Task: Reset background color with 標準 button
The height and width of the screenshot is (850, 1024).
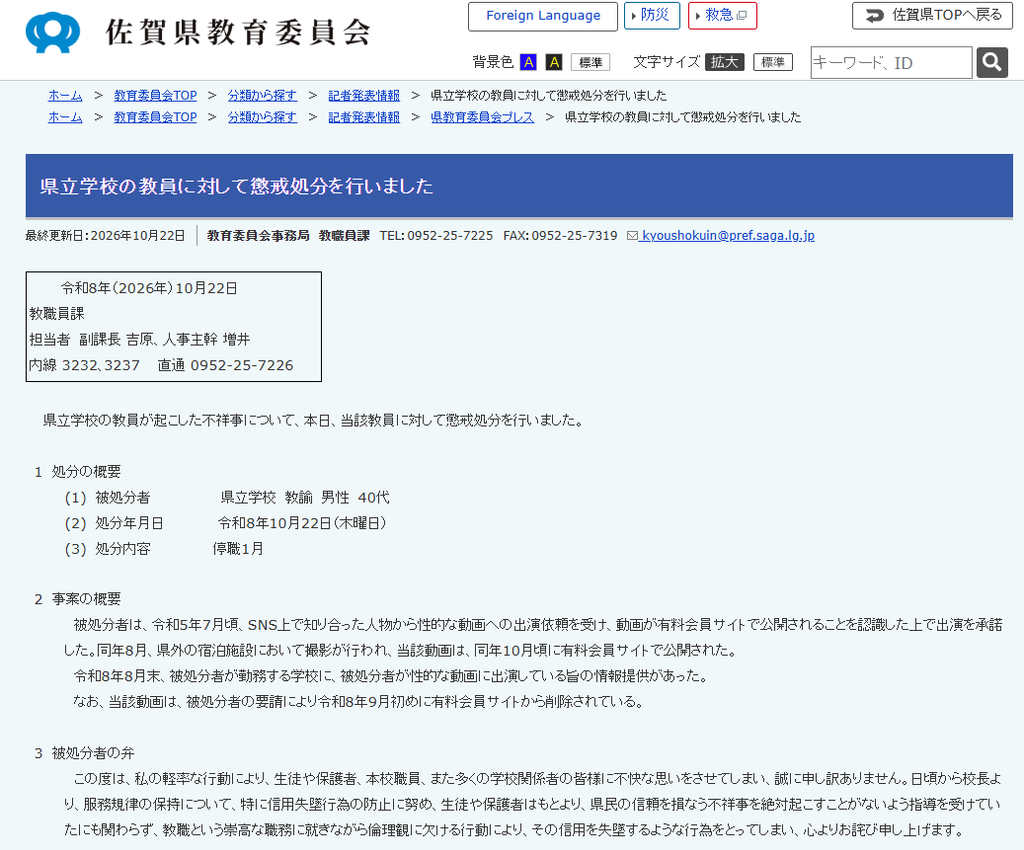Action: [x=590, y=62]
